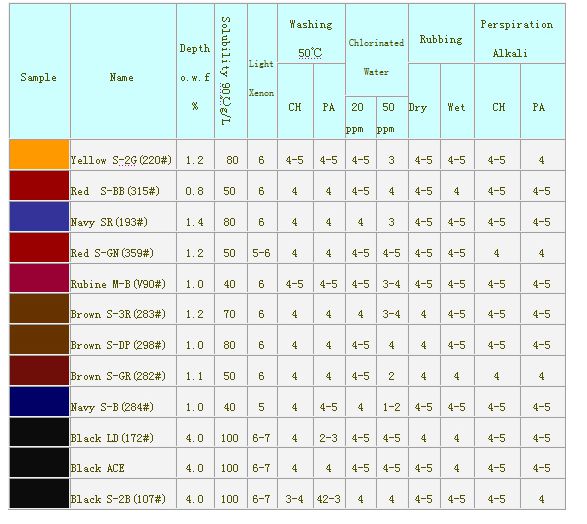Image resolution: width=587 pixels, height=524 pixels.
Task: Click the Navy S-B dark blue swatch
Action: click(39, 402)
